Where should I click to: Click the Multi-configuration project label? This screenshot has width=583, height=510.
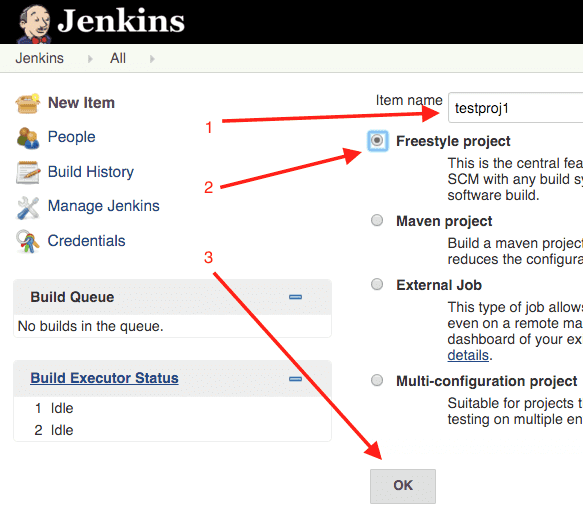pos(487,381)
